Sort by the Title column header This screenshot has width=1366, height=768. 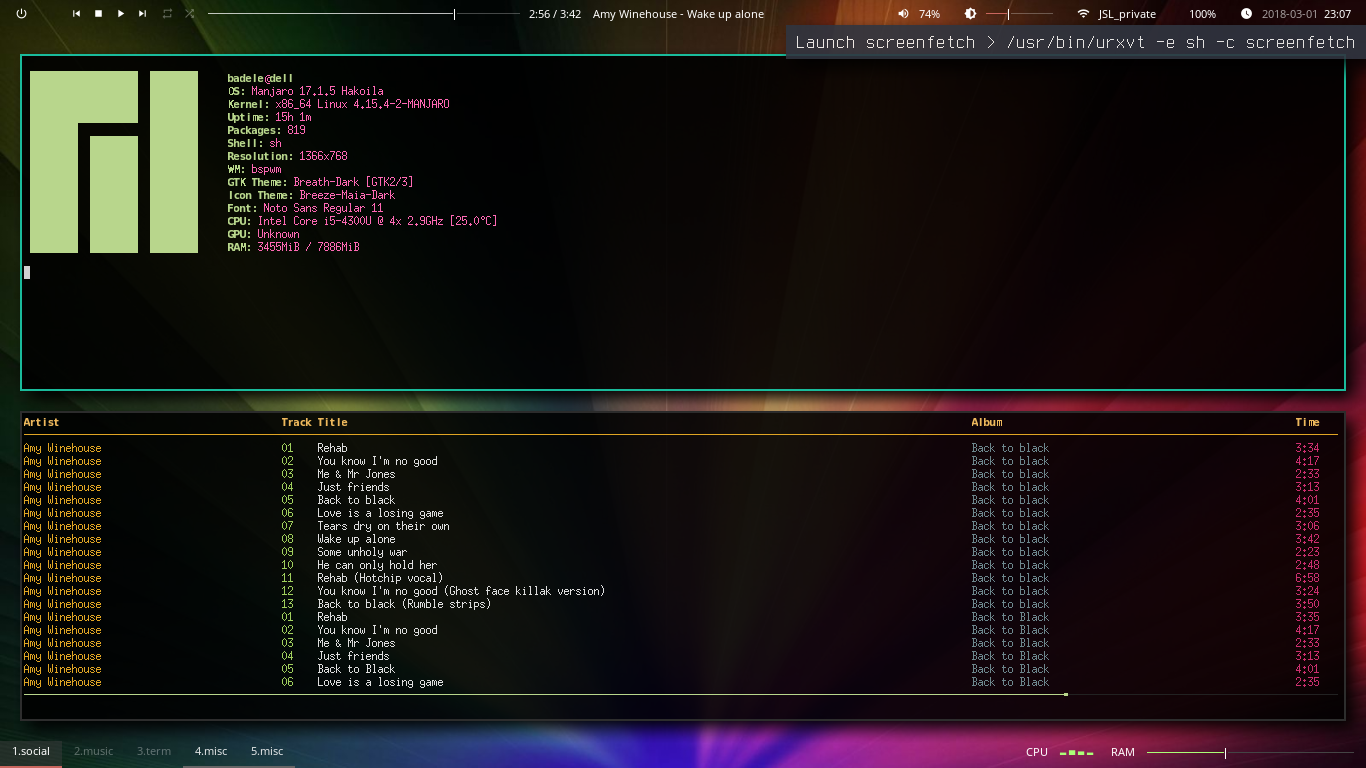333,422
